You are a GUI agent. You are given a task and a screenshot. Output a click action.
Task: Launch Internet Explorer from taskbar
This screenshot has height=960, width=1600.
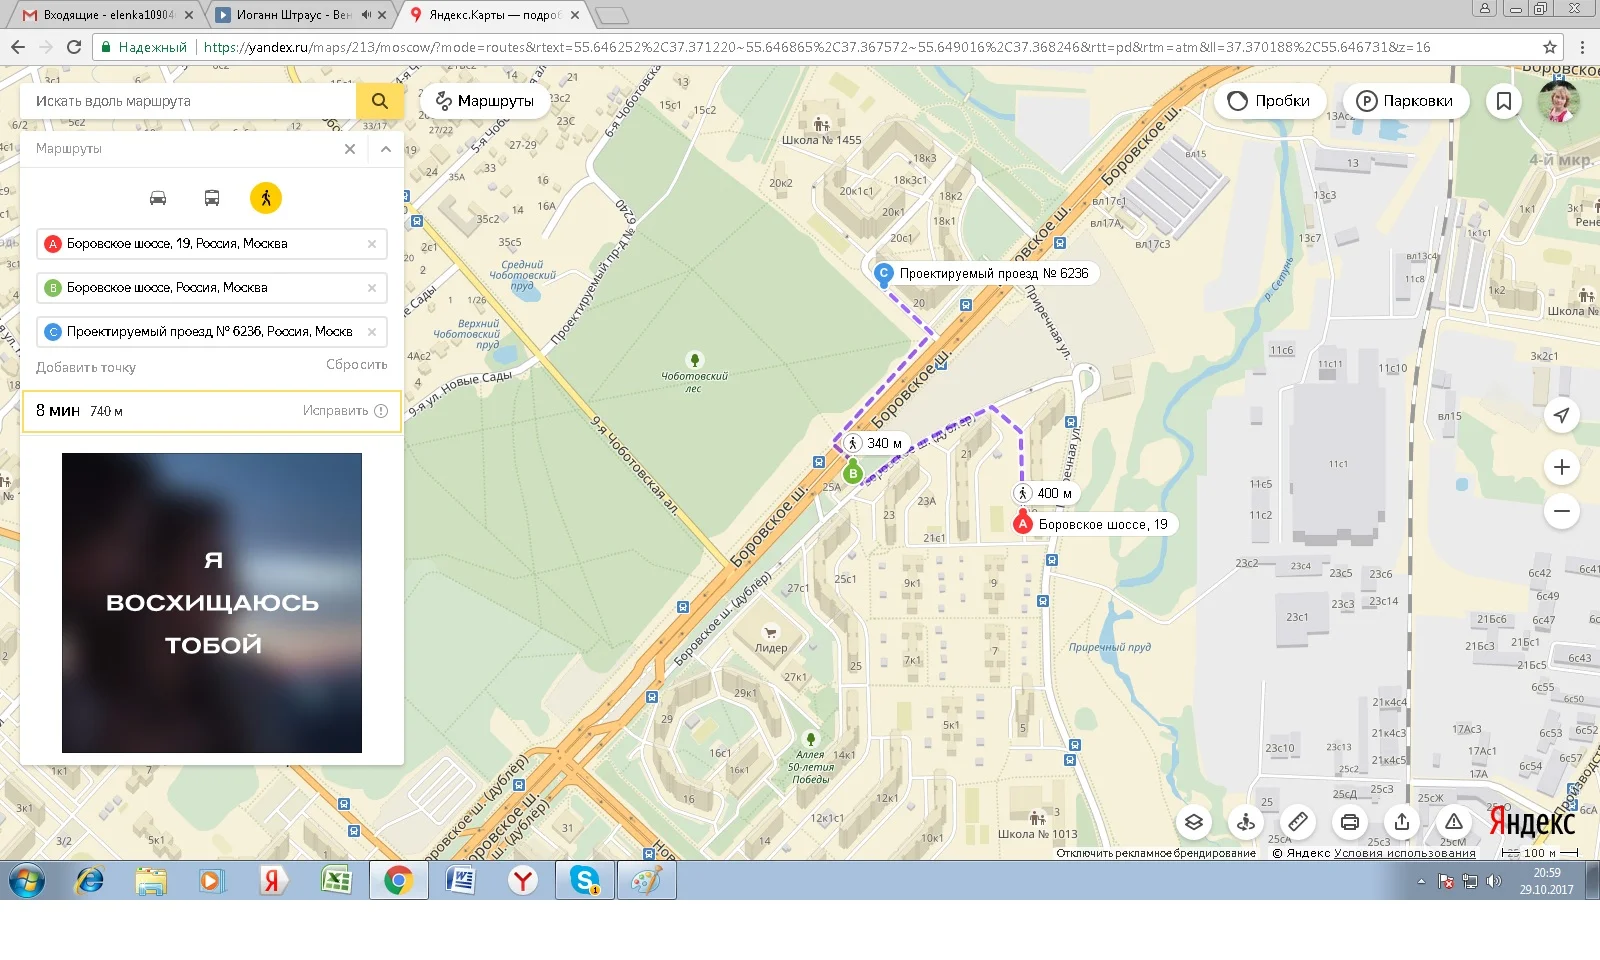click(x=90, y=881)
